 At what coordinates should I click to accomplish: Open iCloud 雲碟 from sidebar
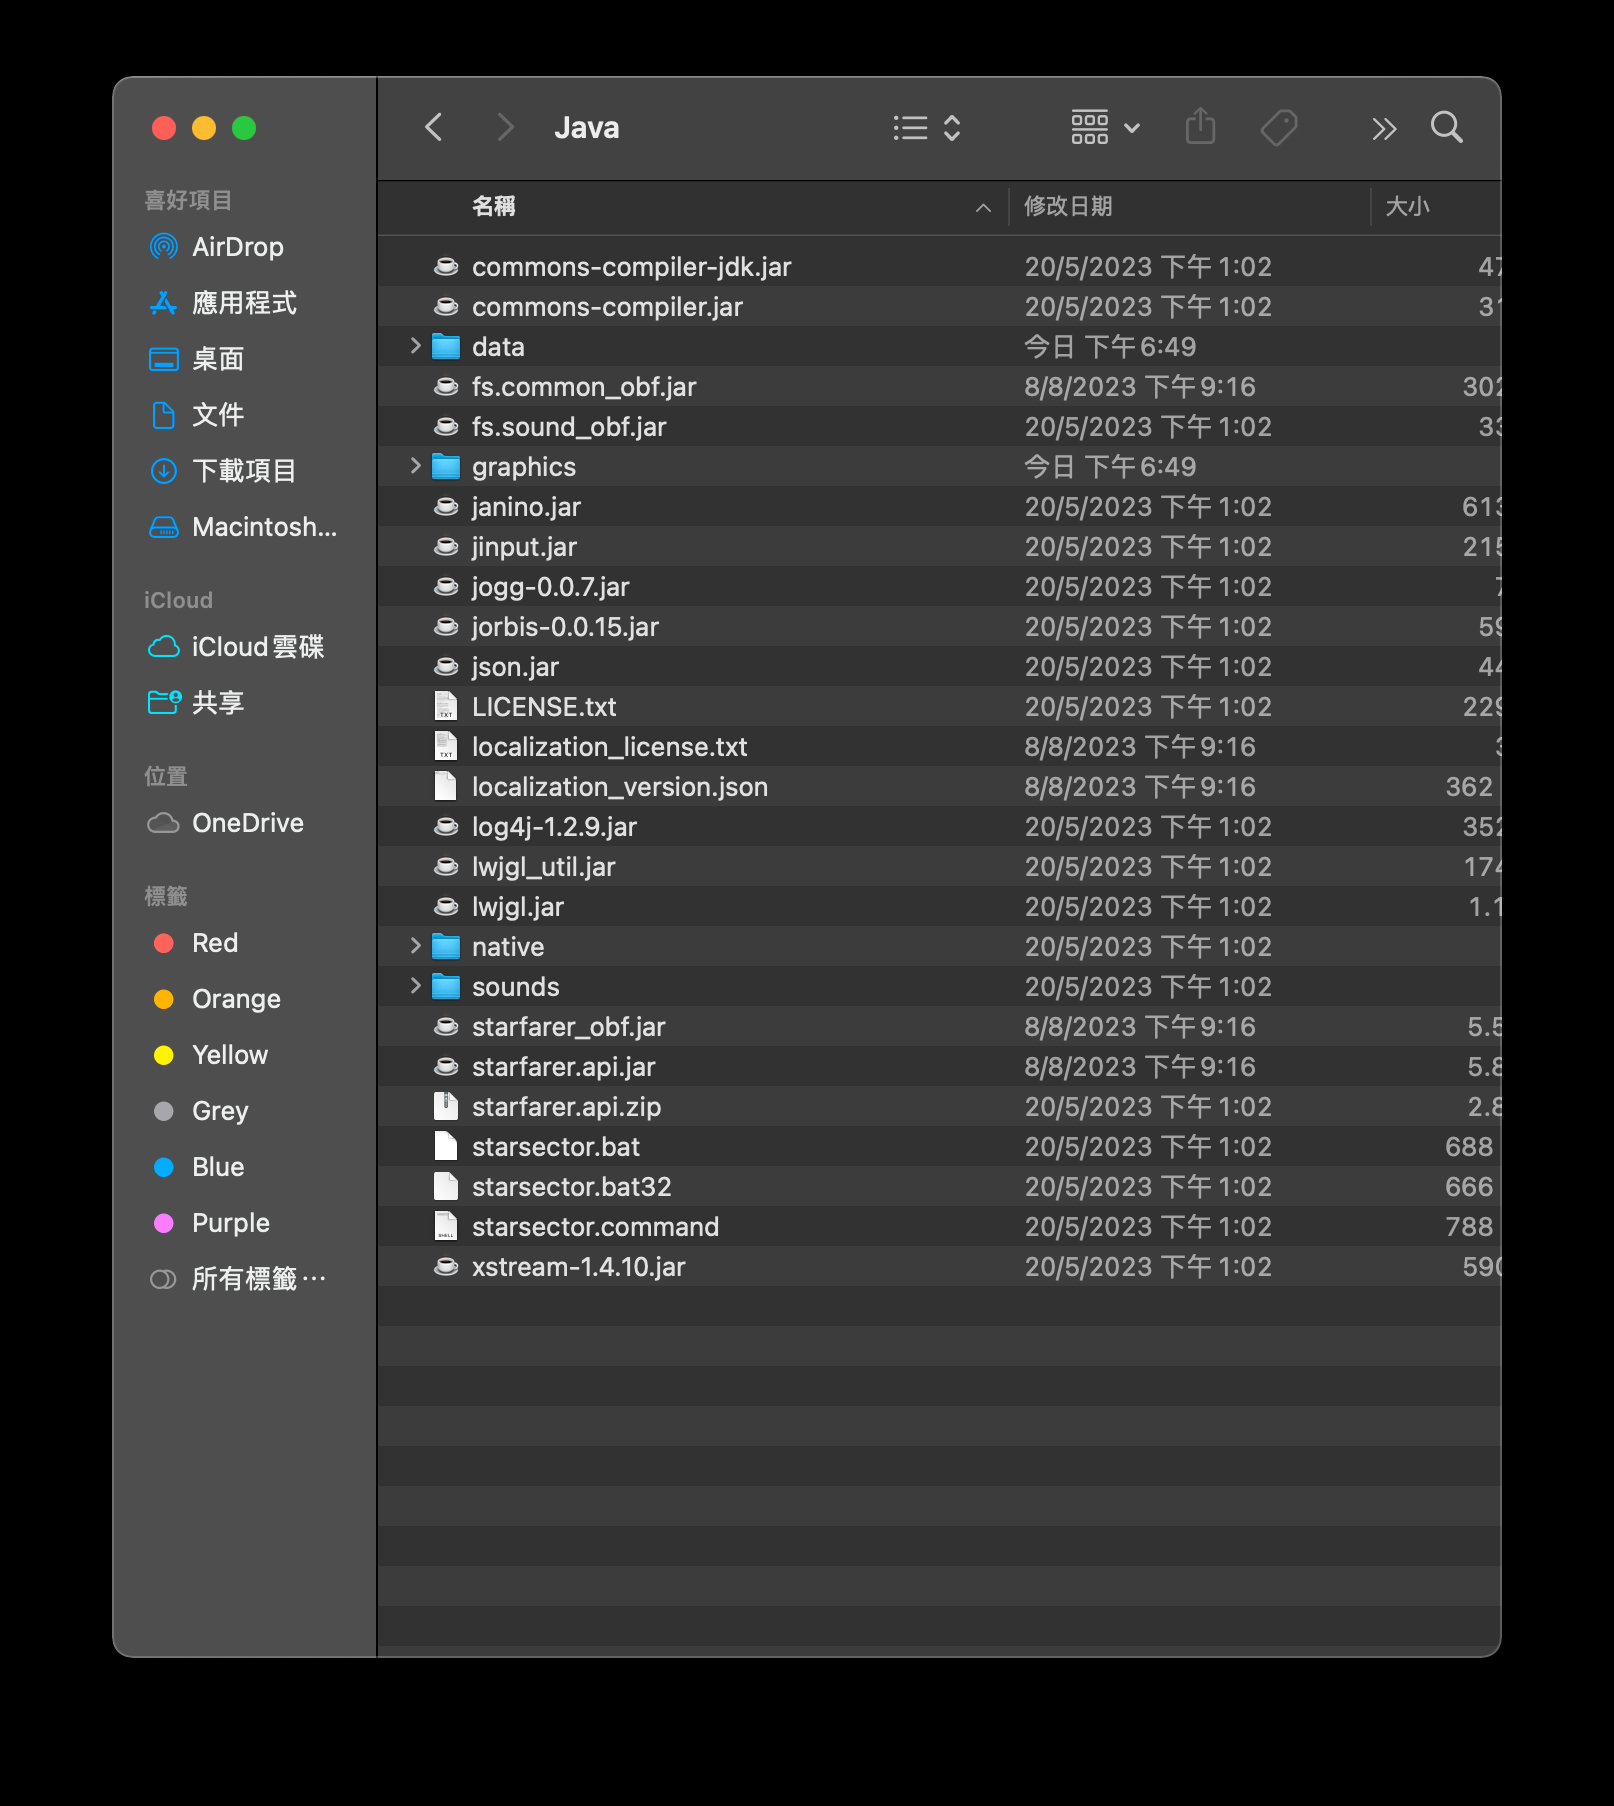257,647
